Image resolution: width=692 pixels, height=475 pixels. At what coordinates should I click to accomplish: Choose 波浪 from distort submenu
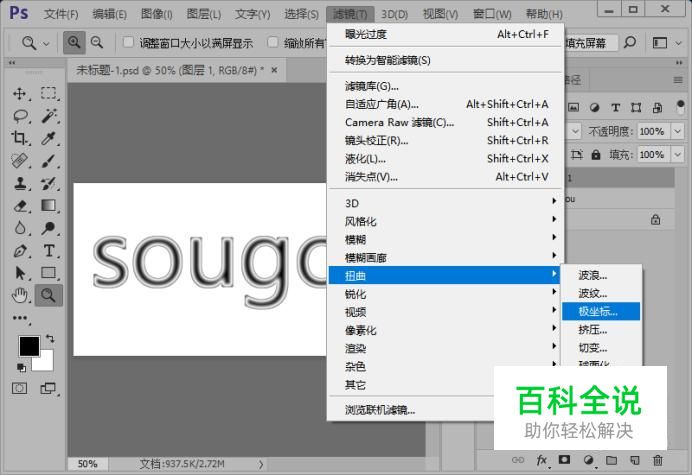[x=601, y=275]
